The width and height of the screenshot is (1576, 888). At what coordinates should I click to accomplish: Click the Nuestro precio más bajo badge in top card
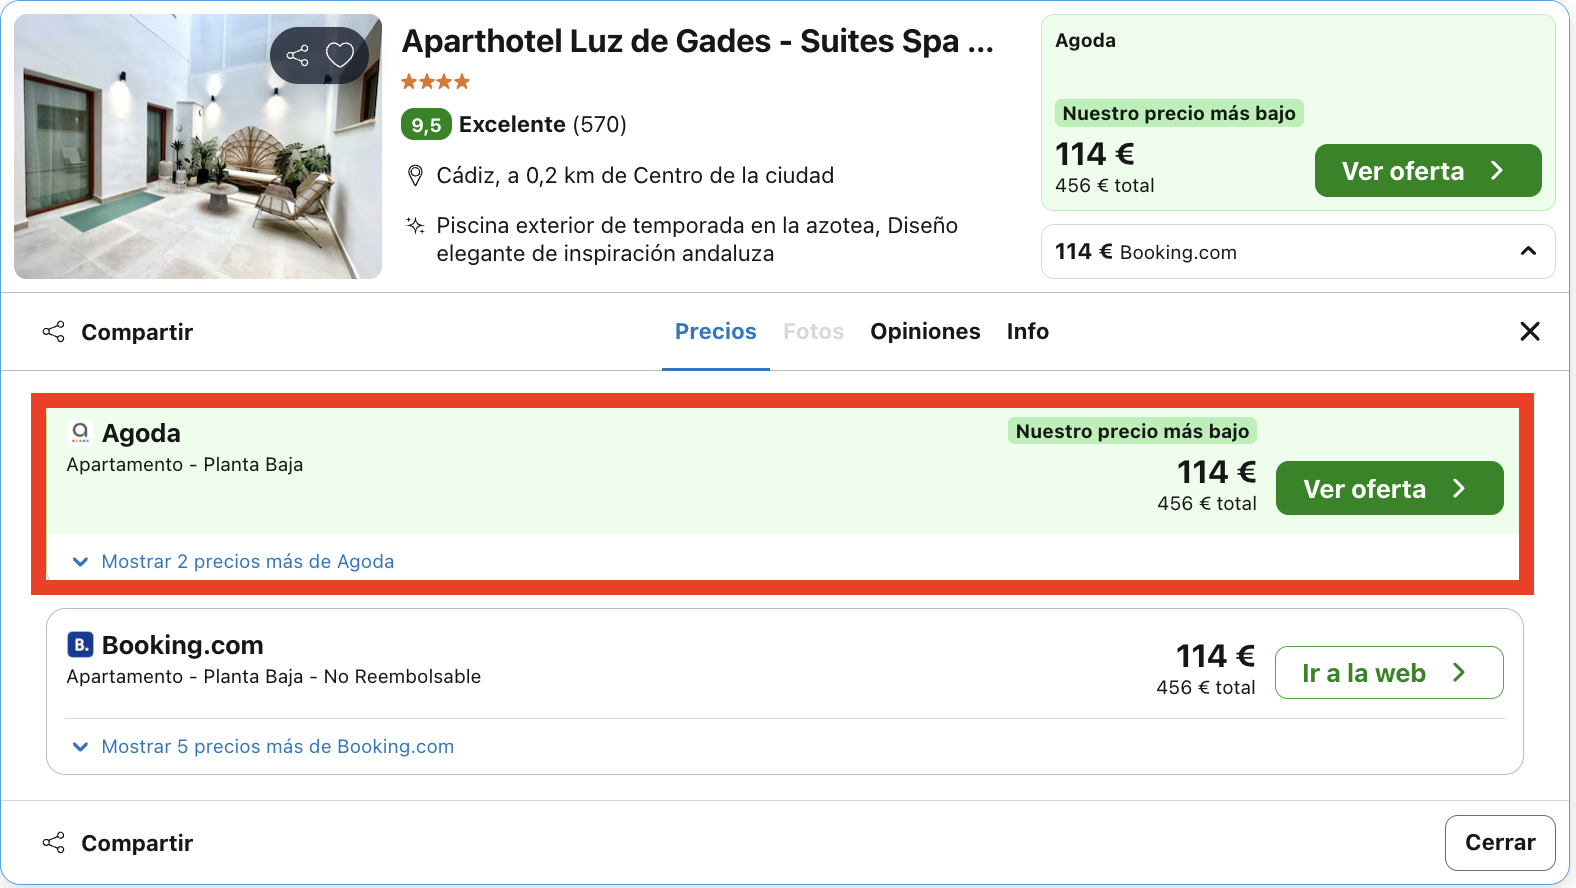click(x=1179, y=113)
